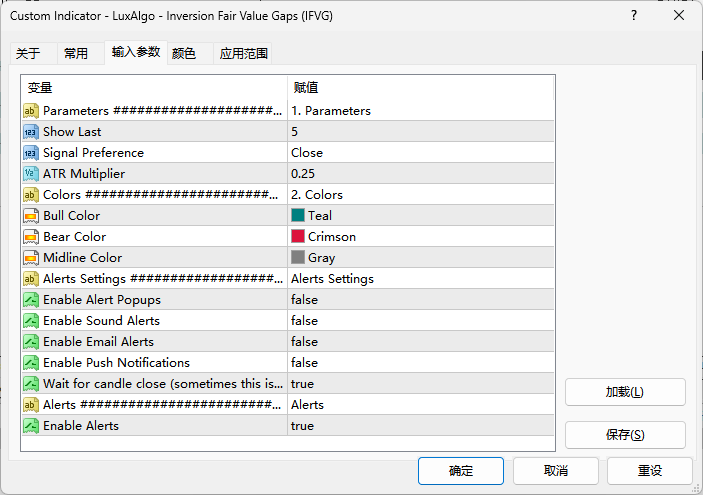This screenshot has width=703, height=495.
Task: Select the 输入参数 tab
Action: (136, 52)
